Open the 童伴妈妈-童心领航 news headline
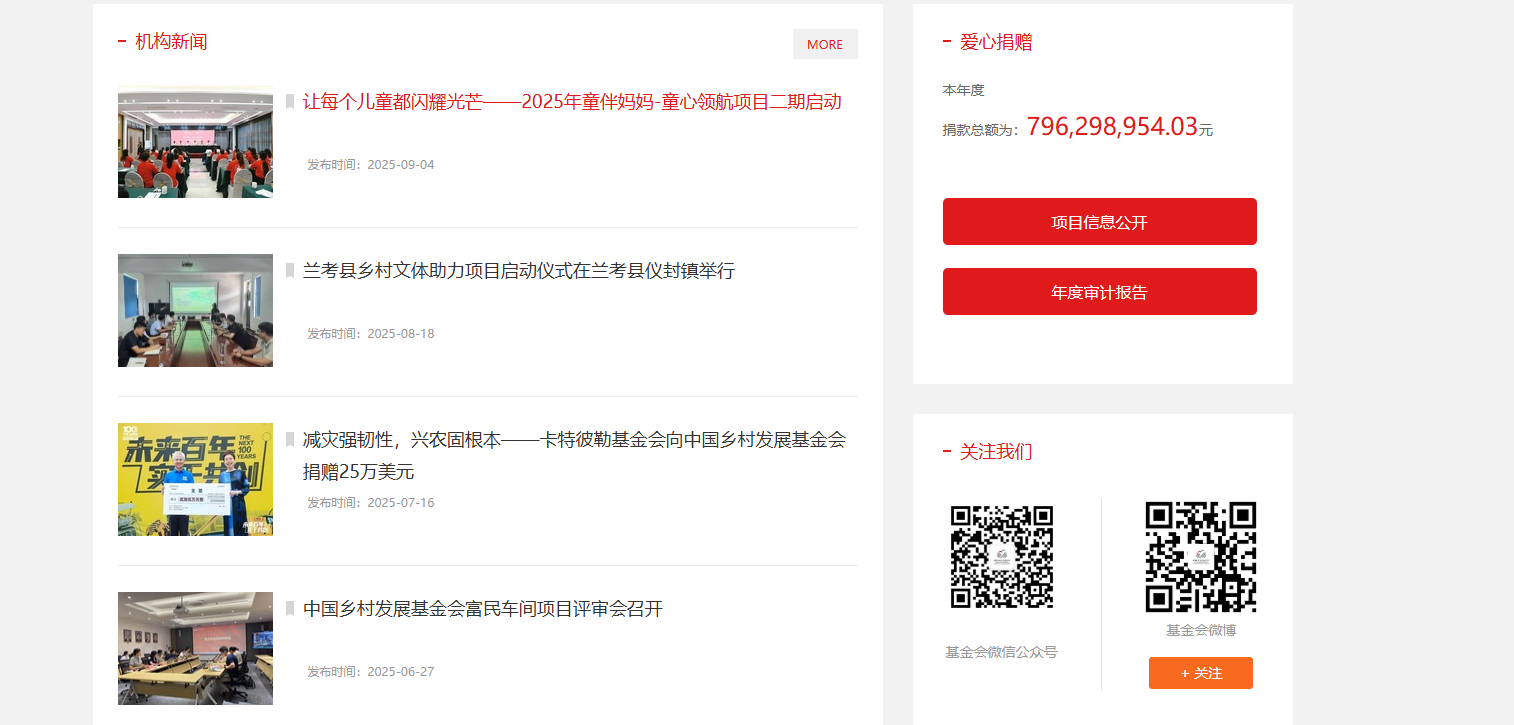 pos(571,102)
